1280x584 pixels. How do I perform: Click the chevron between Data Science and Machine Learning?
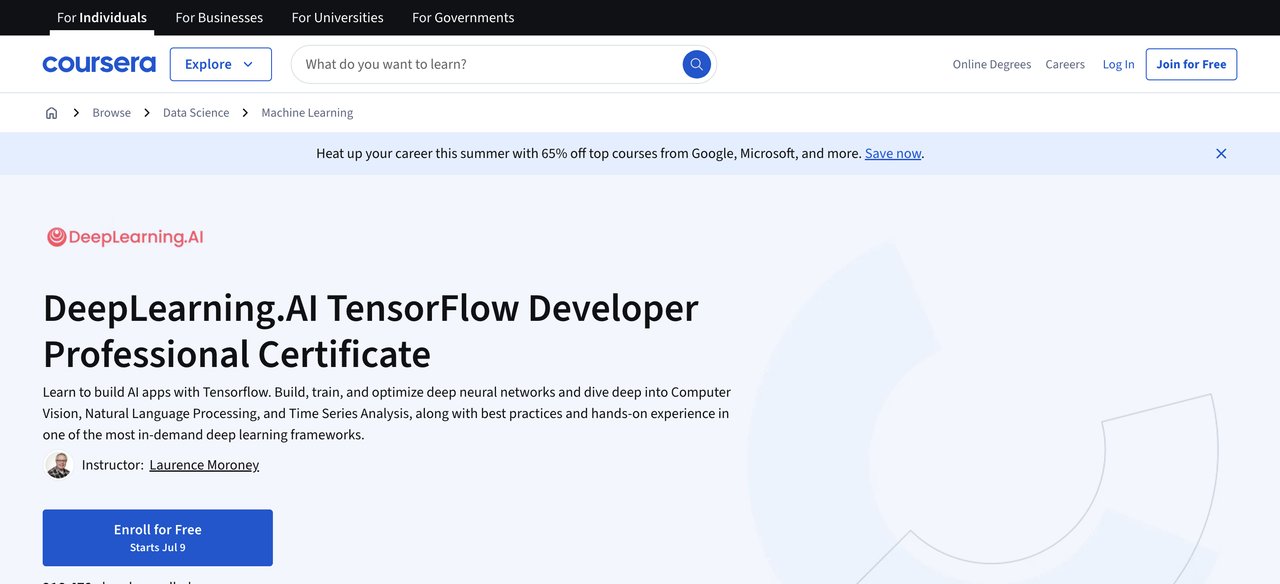(x=244, y=112)
